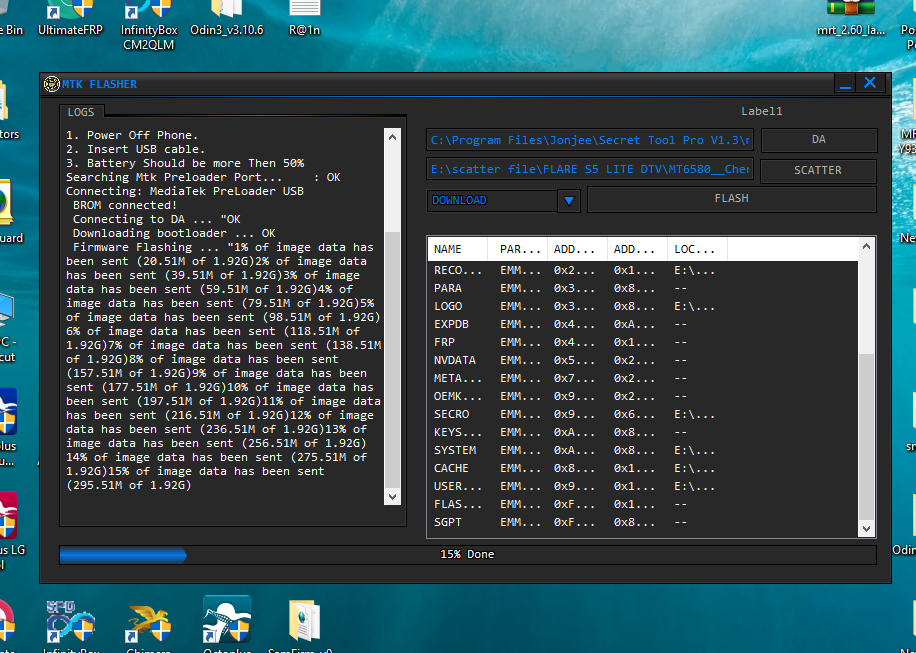Click the 15% Done progress bar
The height and width of the screenshot is (653, 916).
pos(467,554)
